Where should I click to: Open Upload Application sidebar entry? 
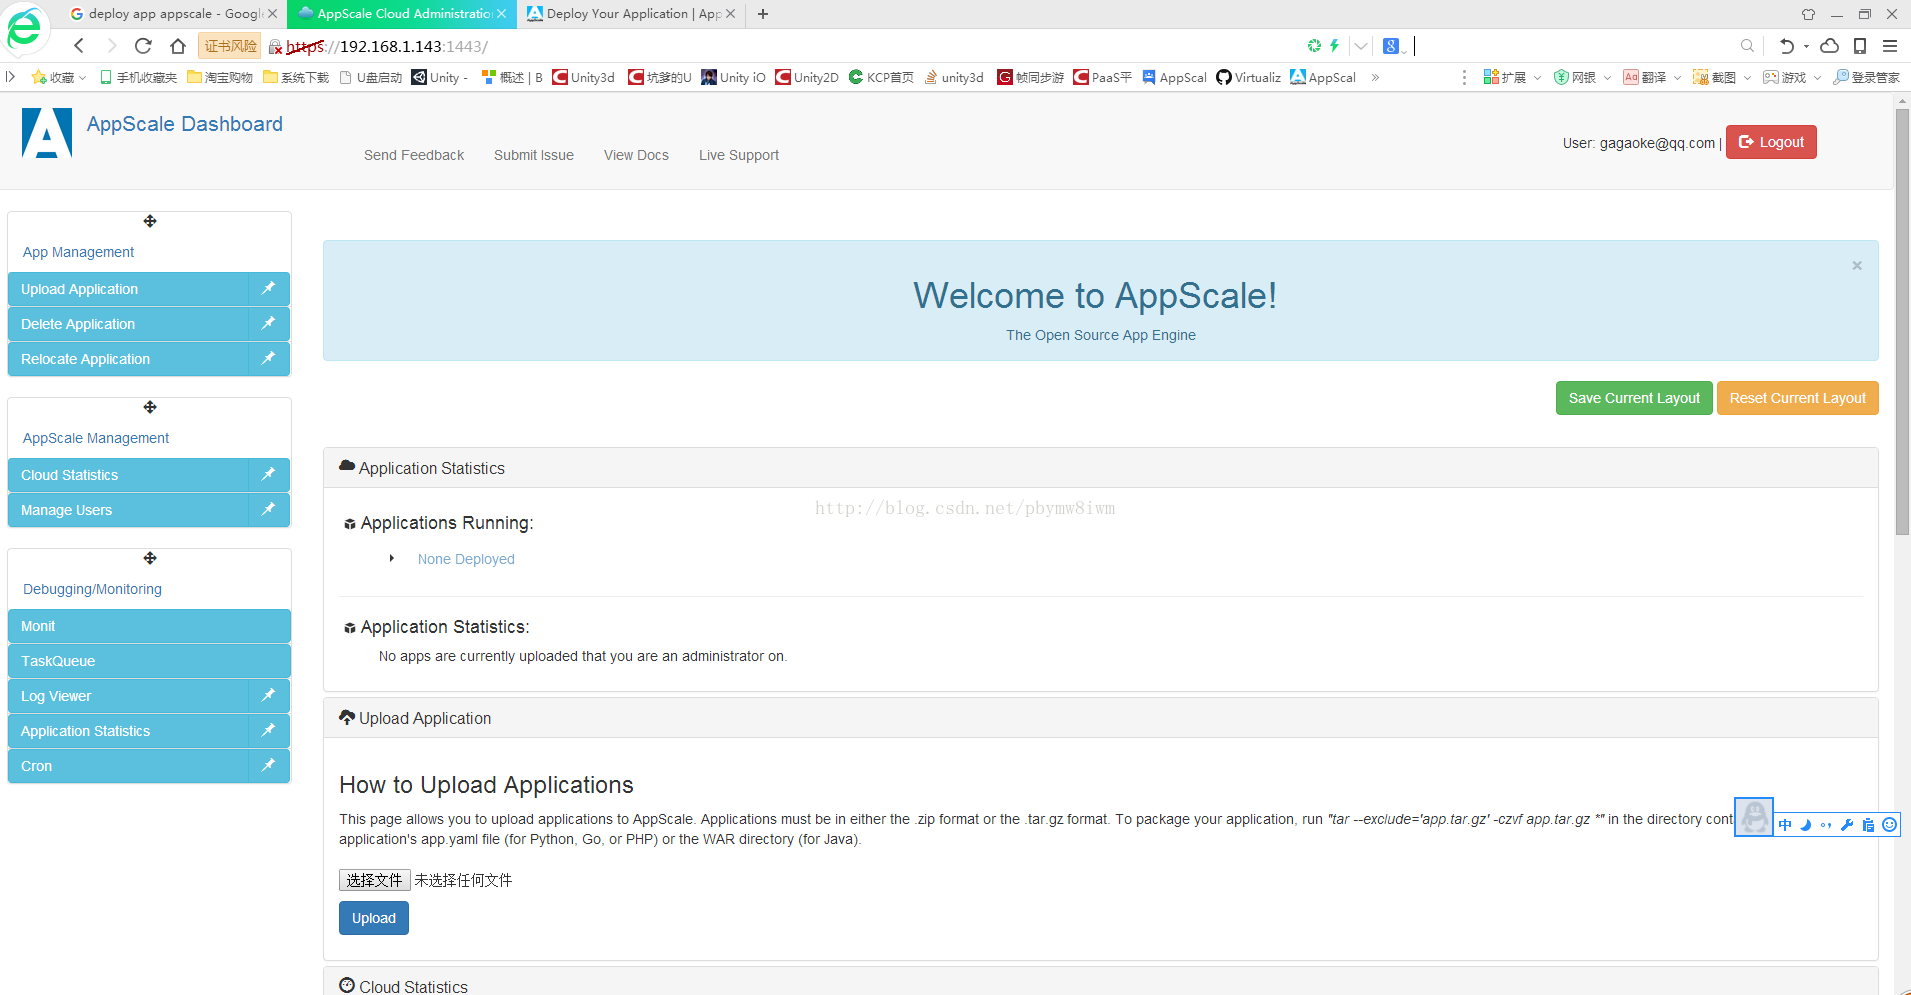[128, 289]
